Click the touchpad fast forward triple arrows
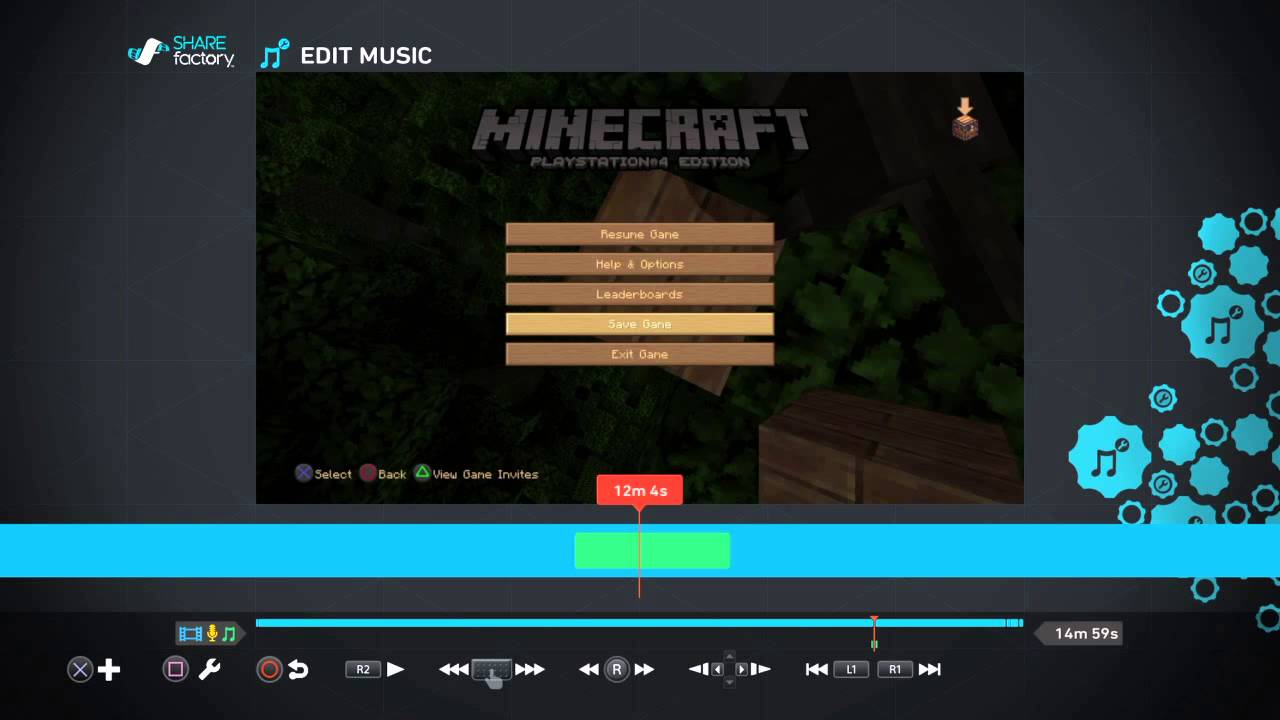 pyautogui.click(x=529, y=670)
